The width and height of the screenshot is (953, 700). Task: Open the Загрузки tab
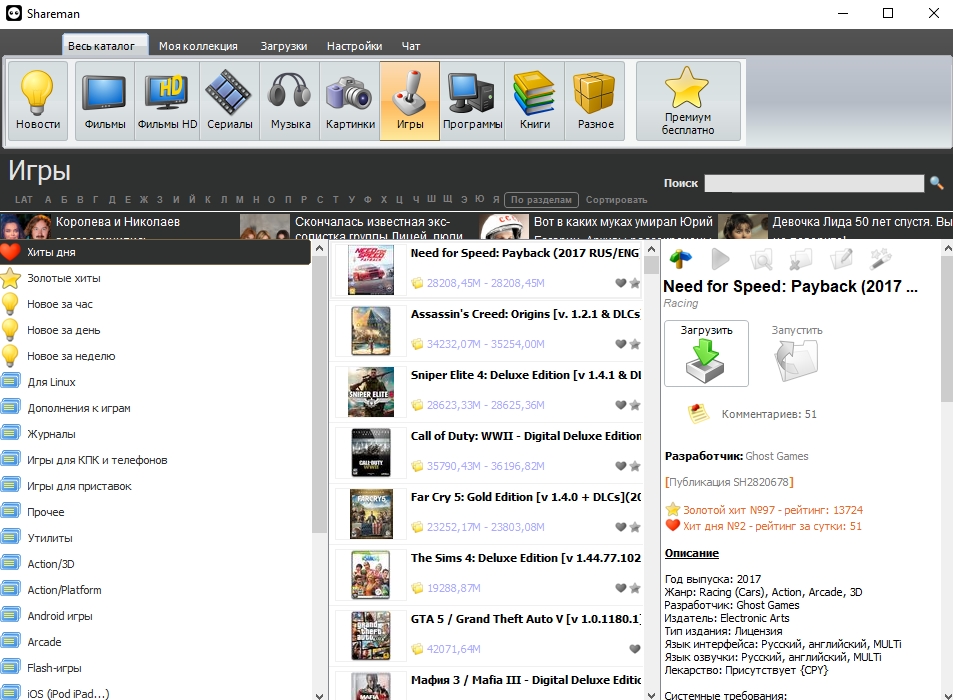[284, 46]
